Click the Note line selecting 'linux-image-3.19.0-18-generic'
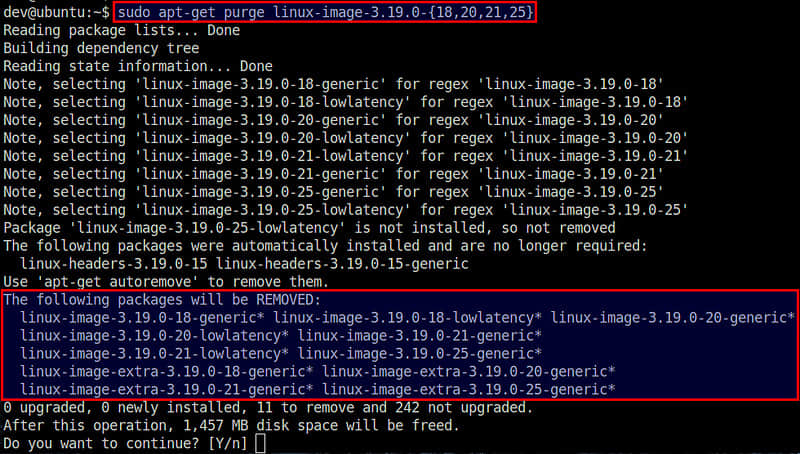Viewport: 800px width, 454px height. (333, 84)
